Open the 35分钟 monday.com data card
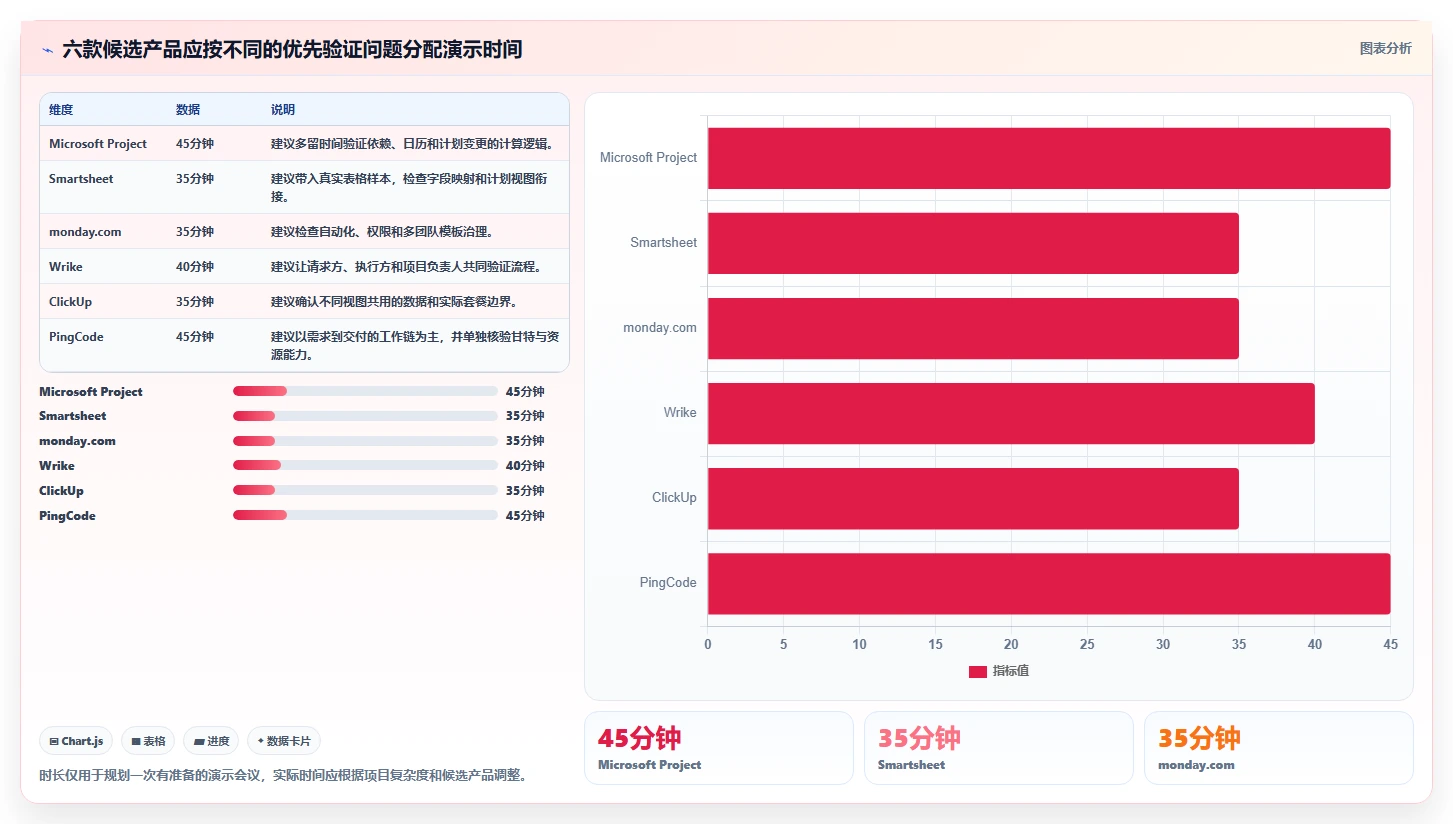This screenshot has height=824, width=1453. click(x=1278, y=748)
